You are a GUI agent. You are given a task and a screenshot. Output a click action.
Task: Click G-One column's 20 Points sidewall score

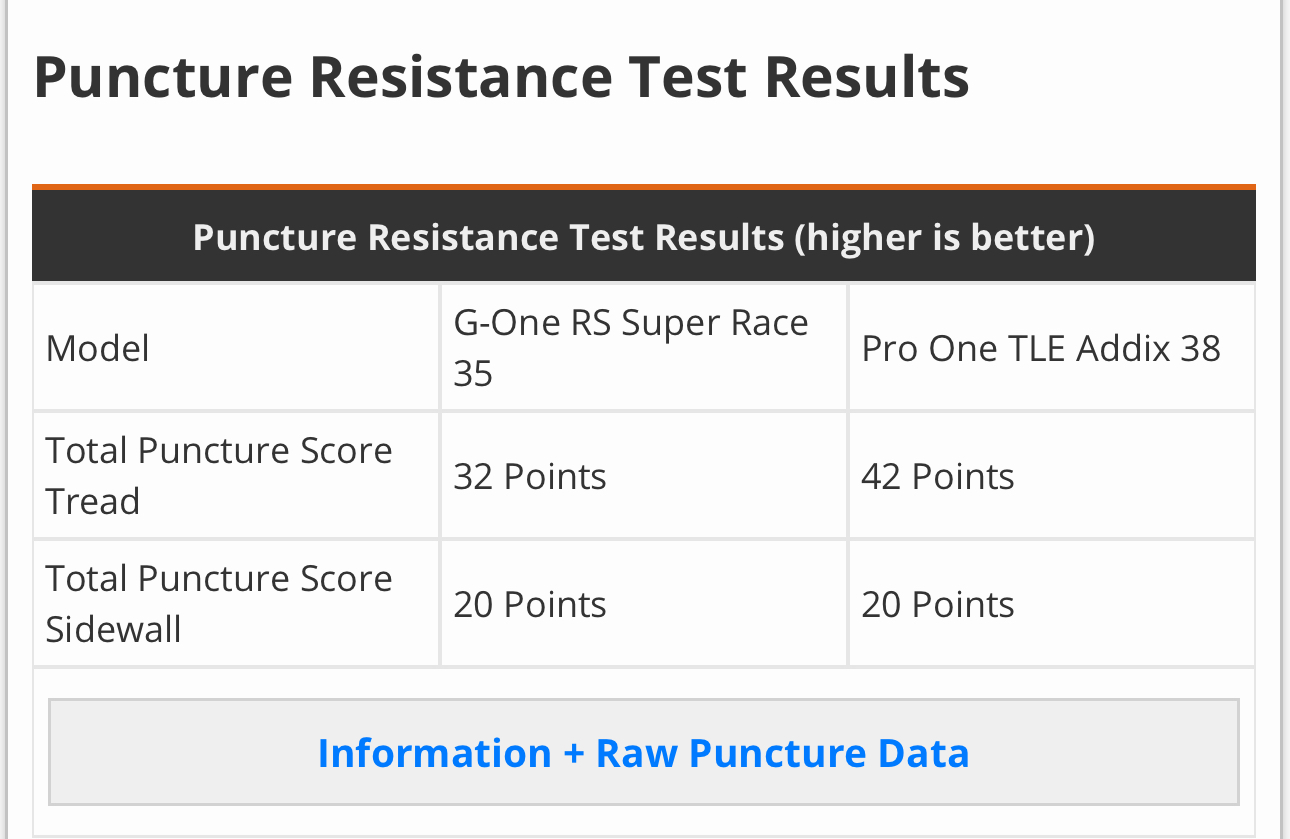click(530, 604)
